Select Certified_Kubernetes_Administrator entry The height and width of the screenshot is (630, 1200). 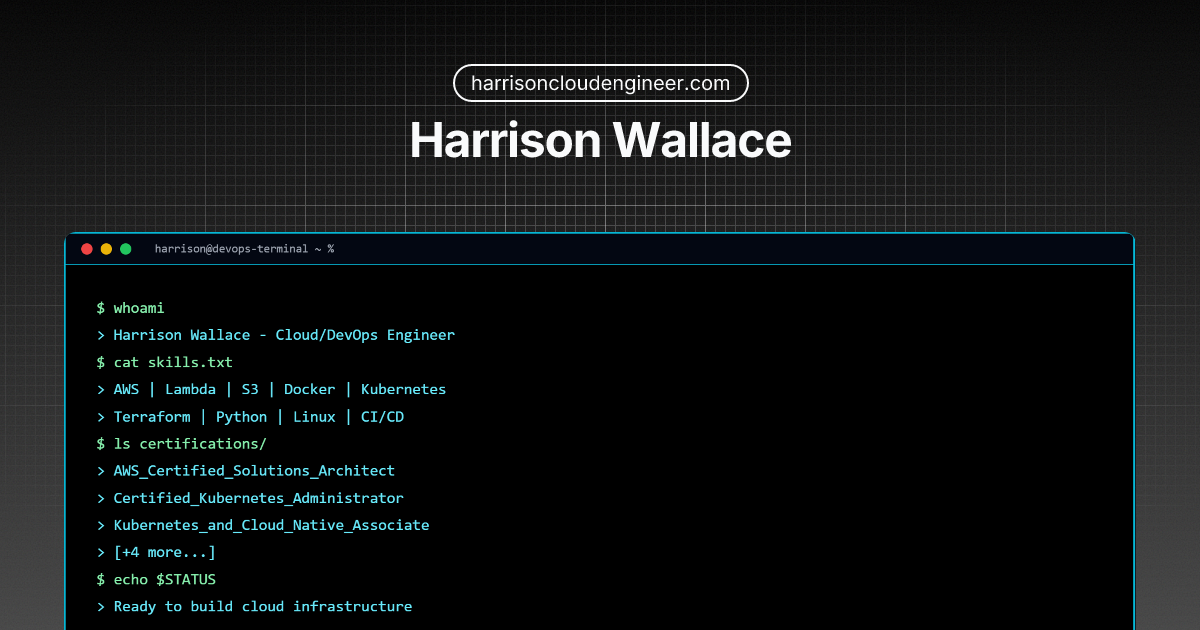pos(250,498)
